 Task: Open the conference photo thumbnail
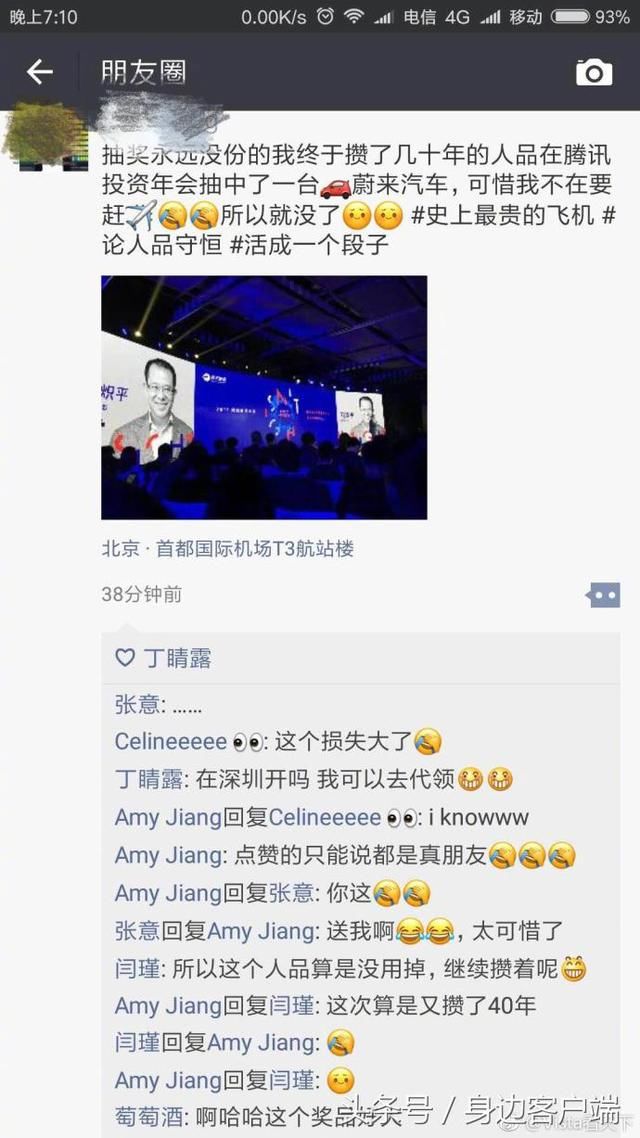click(x=264, y=397)
